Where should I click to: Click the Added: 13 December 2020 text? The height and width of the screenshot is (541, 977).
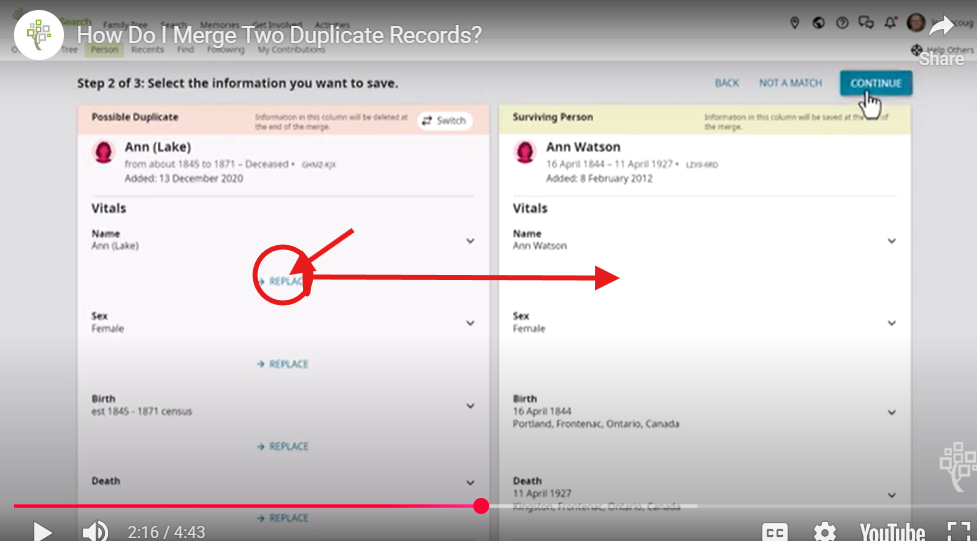pos(184,178)
